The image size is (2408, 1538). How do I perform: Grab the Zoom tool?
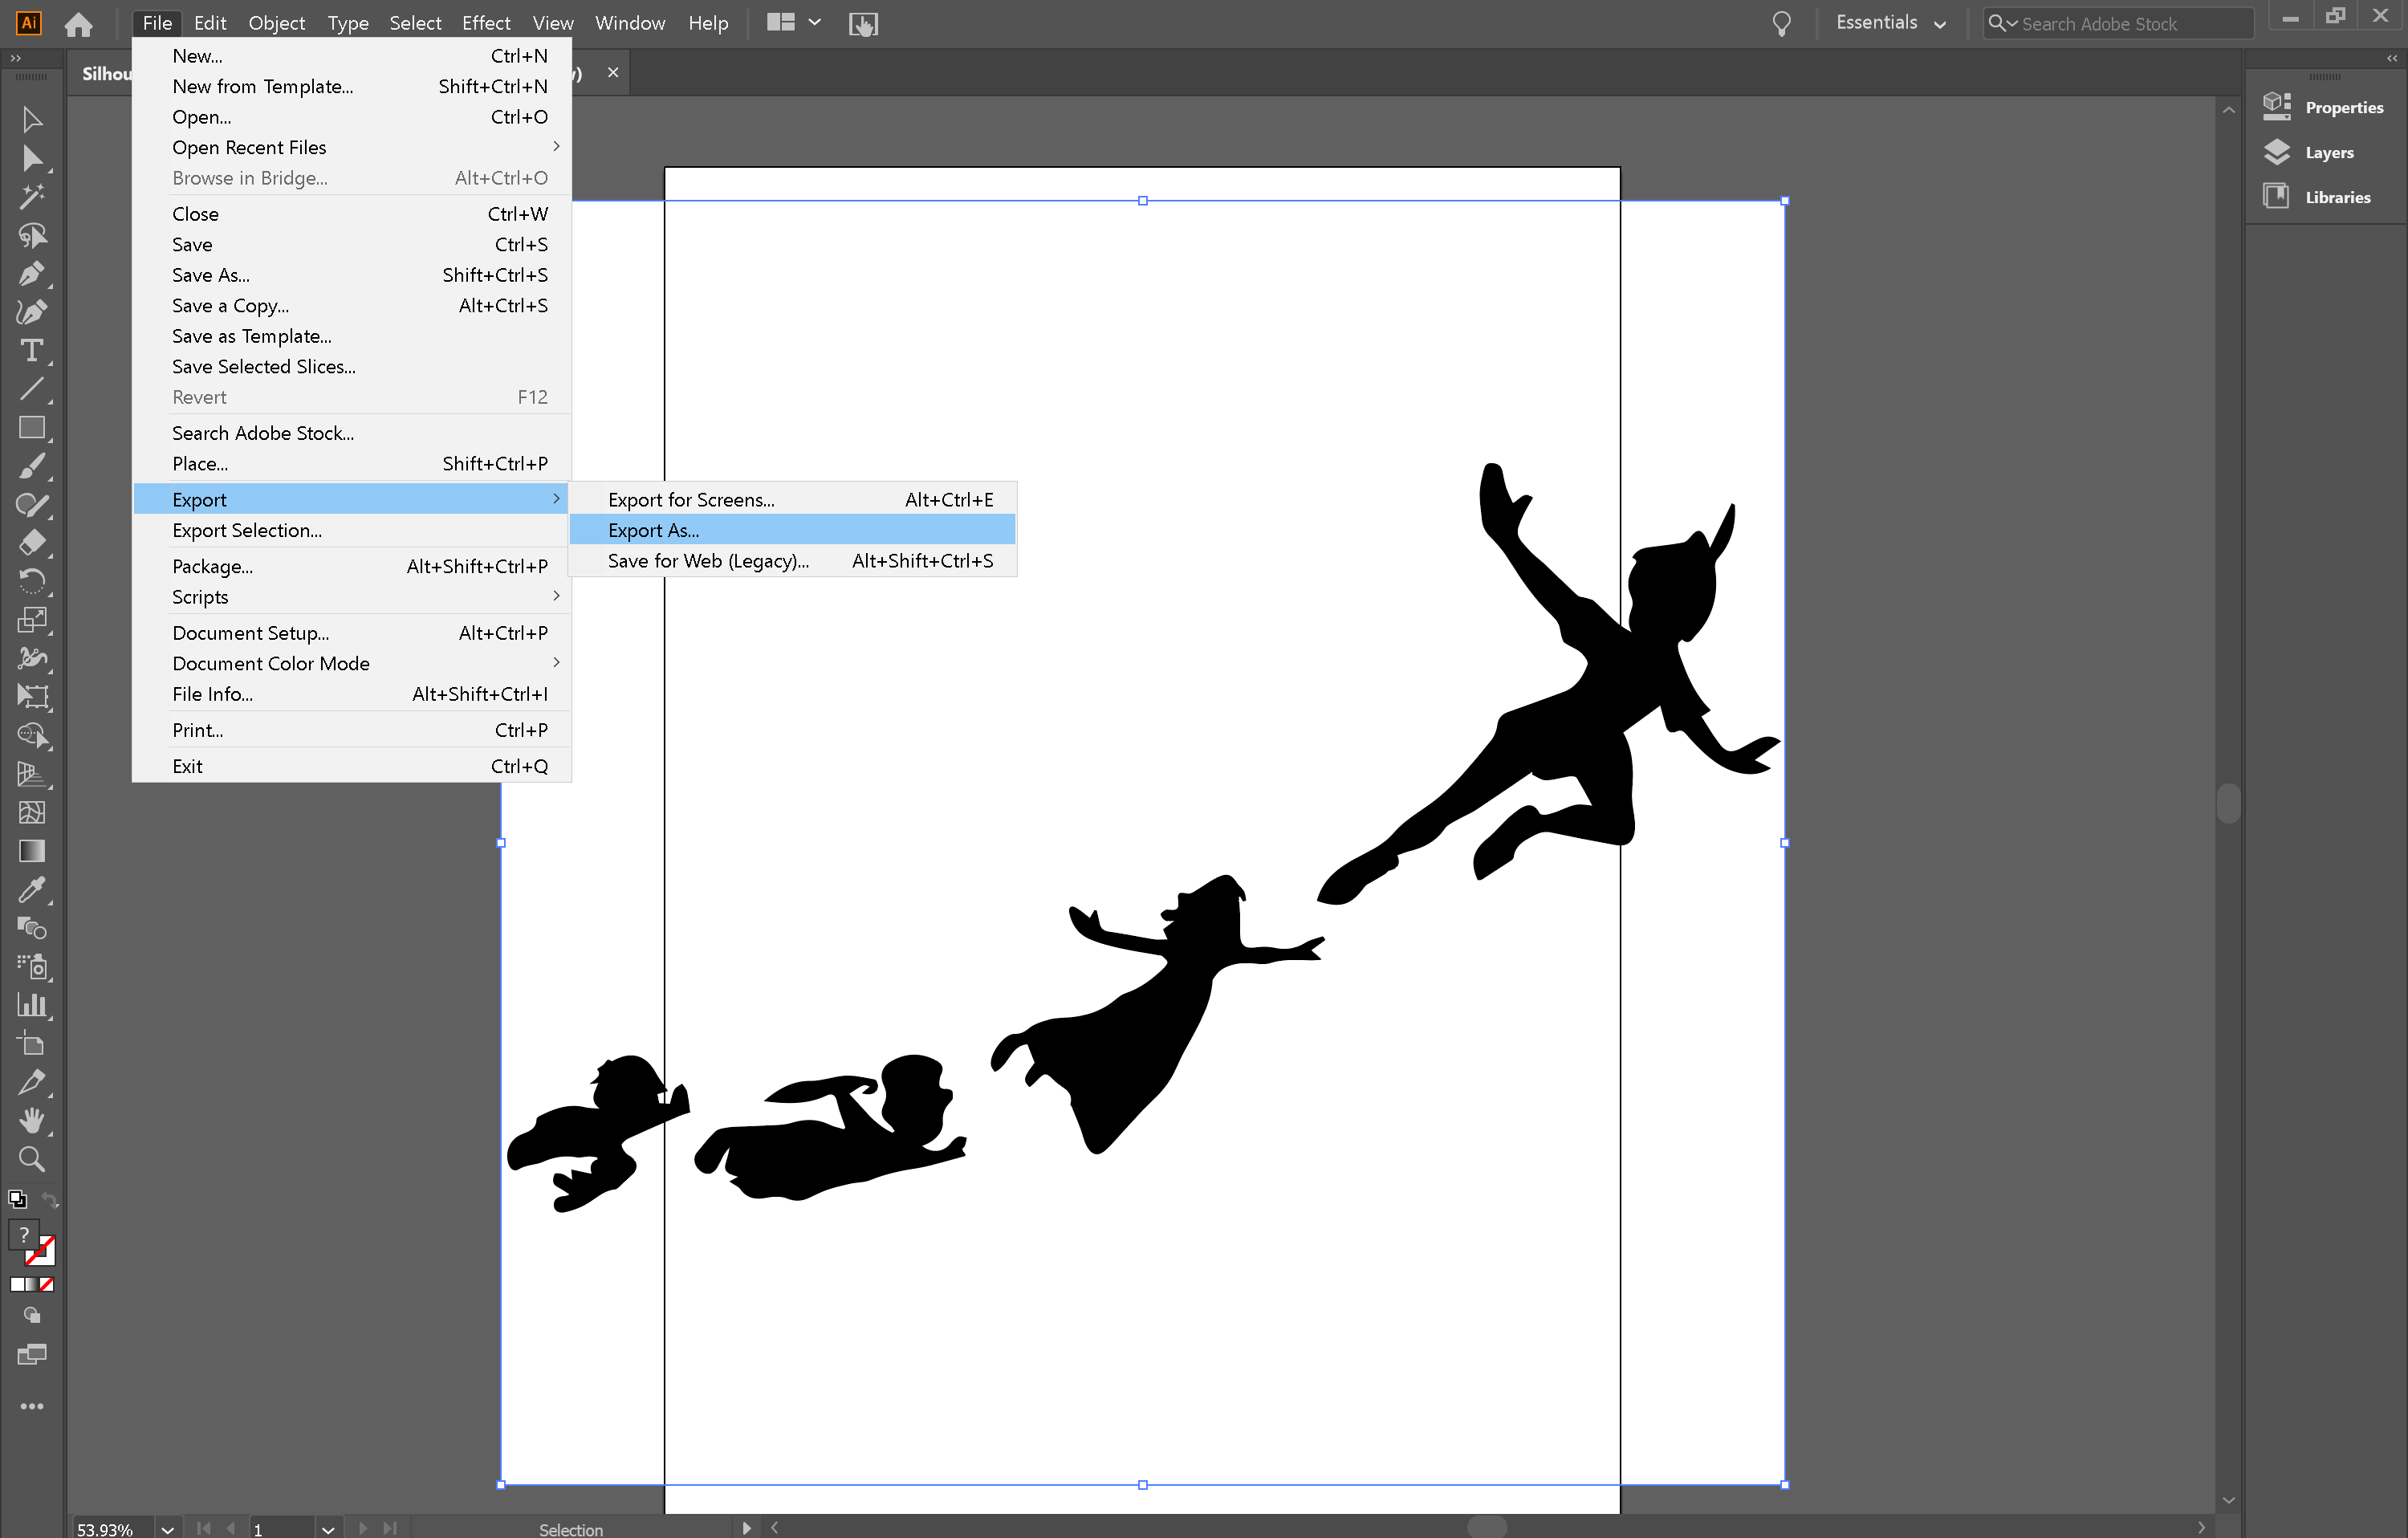pyautogui.click(x=31, y=1159)
